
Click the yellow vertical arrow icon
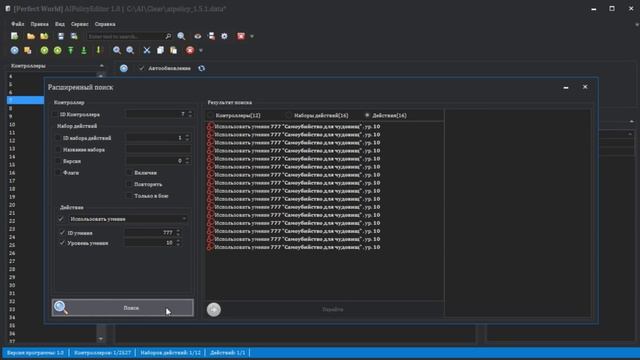pos(98,50)
